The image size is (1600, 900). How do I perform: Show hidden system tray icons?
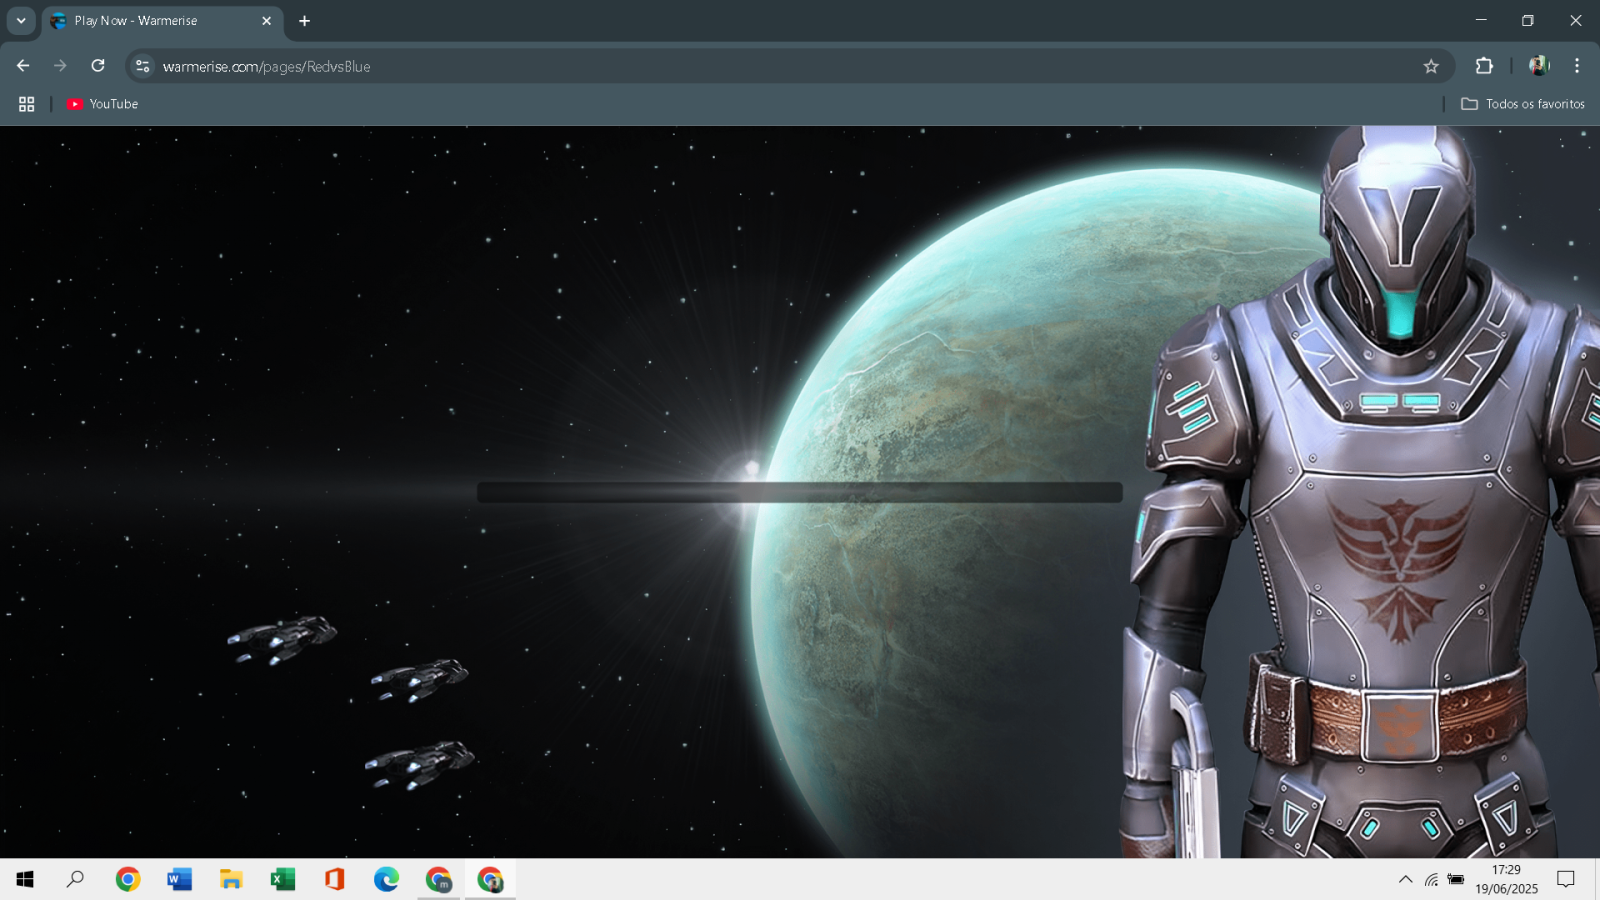(x=1405, y=879)
